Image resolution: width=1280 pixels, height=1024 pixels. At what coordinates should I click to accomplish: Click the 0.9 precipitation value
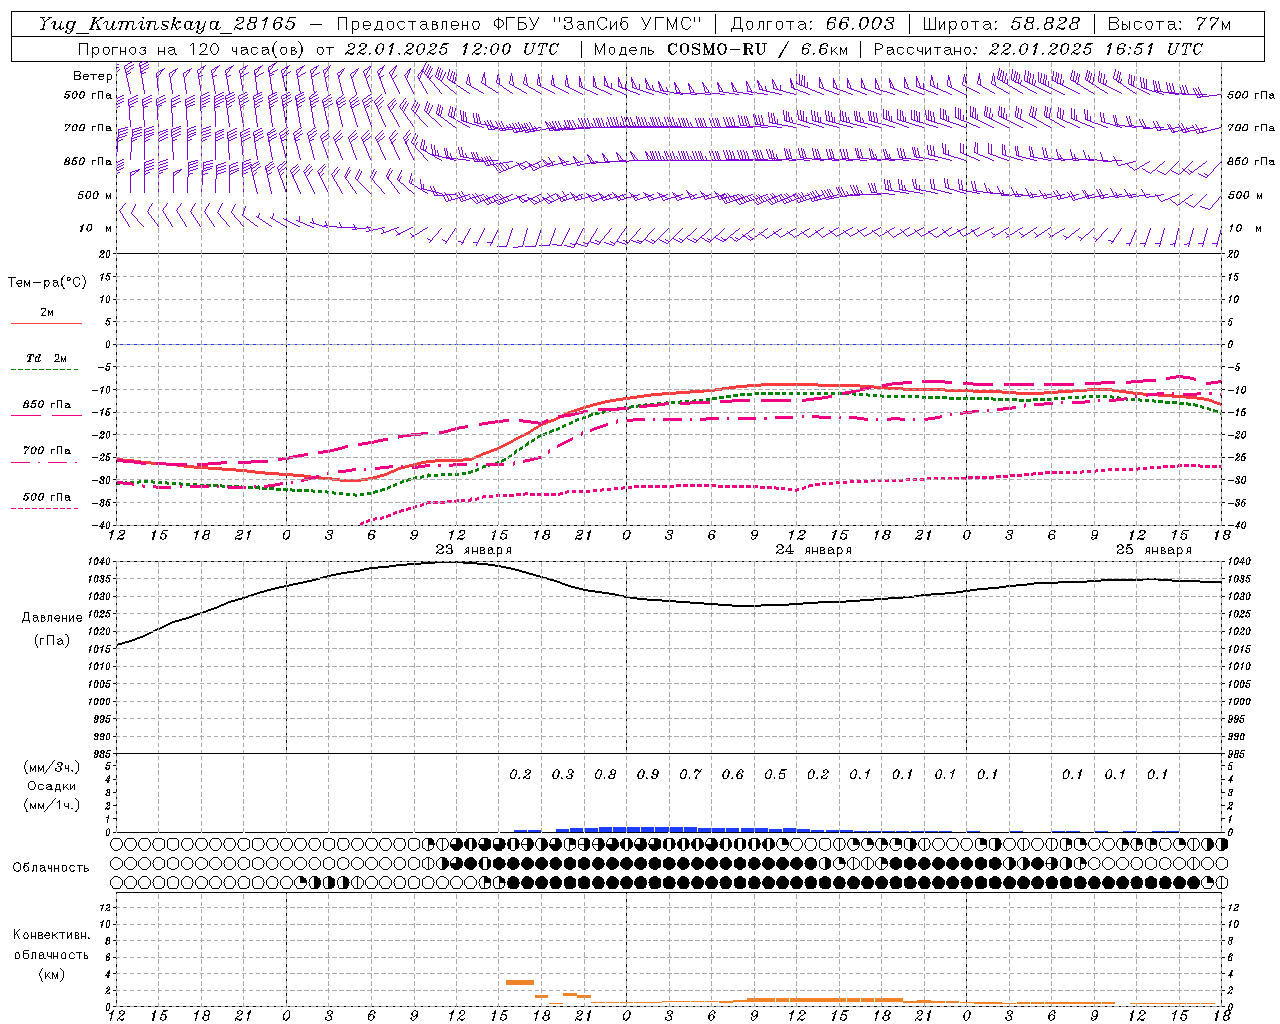(x=648, y=775)
